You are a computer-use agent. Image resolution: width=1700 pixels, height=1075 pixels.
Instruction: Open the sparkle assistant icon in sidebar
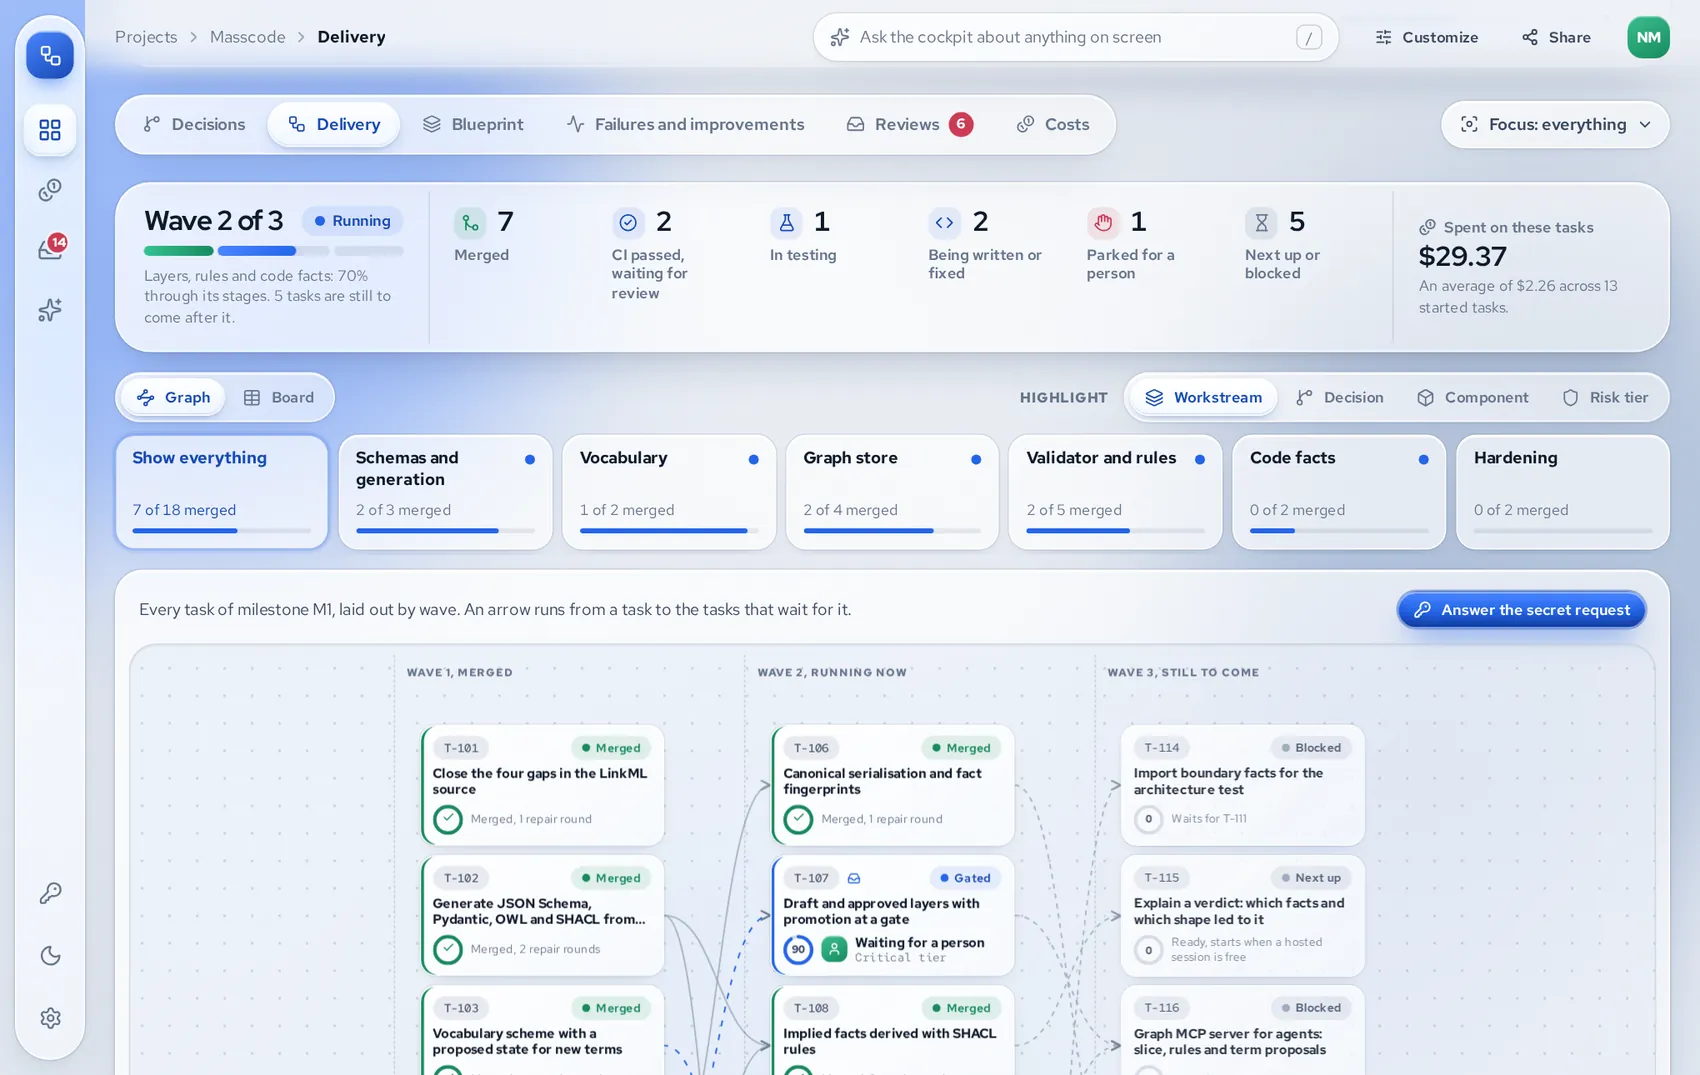coord(50,310)
